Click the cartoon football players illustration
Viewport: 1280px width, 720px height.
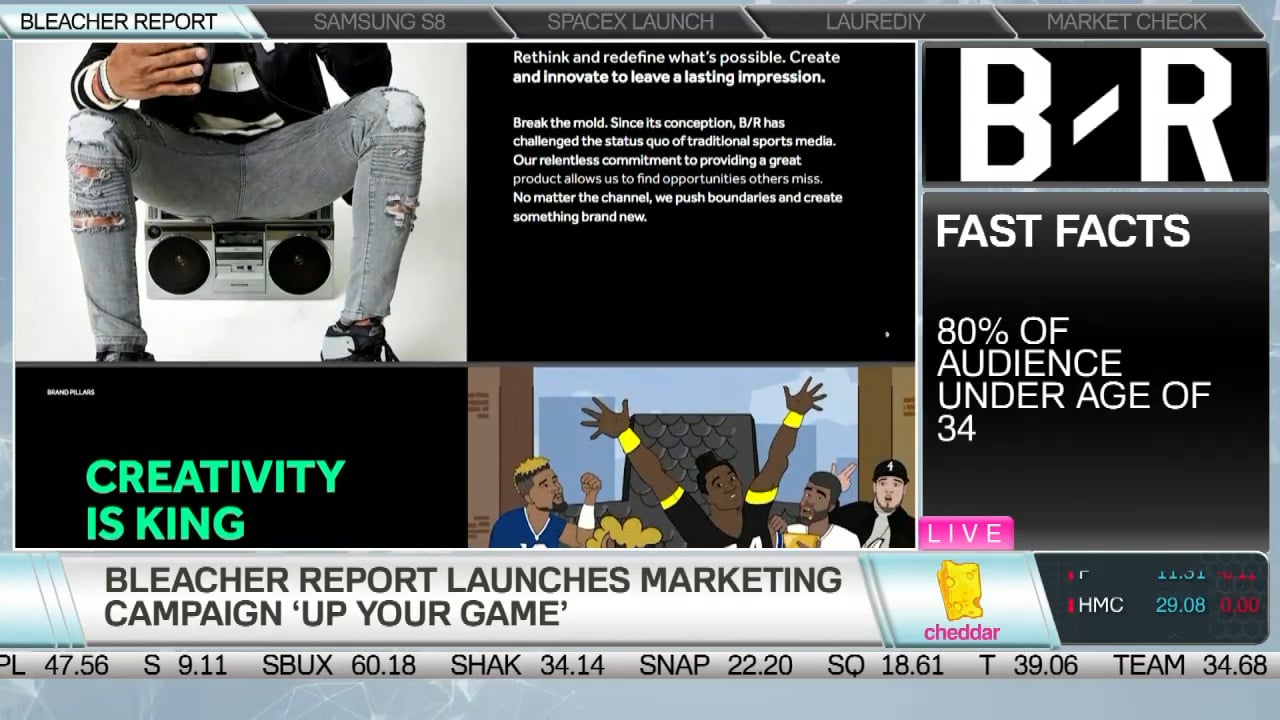[691, 458]
